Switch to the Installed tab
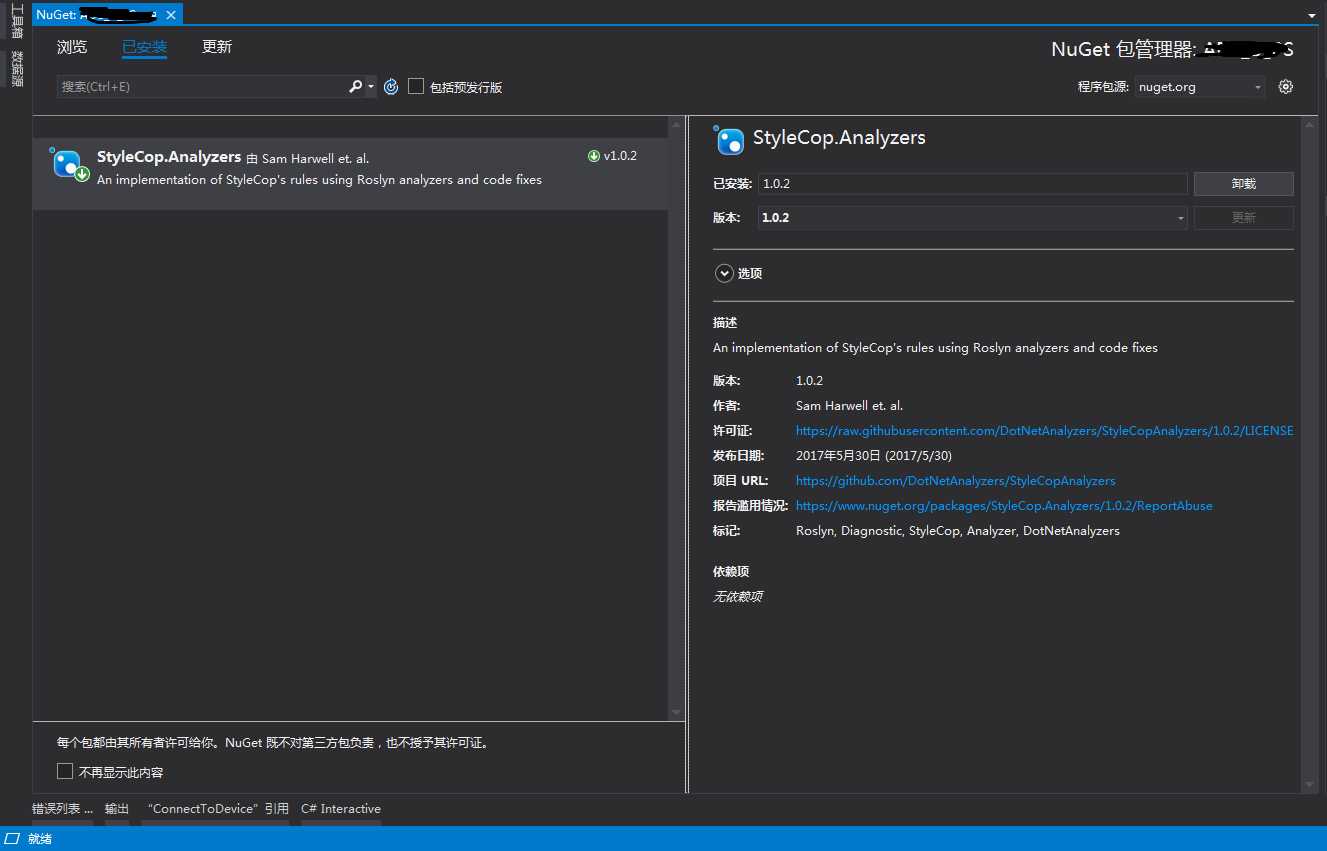Image resolution: width=1327 pixels, height=851 pixels. click(x=144, y=48)
